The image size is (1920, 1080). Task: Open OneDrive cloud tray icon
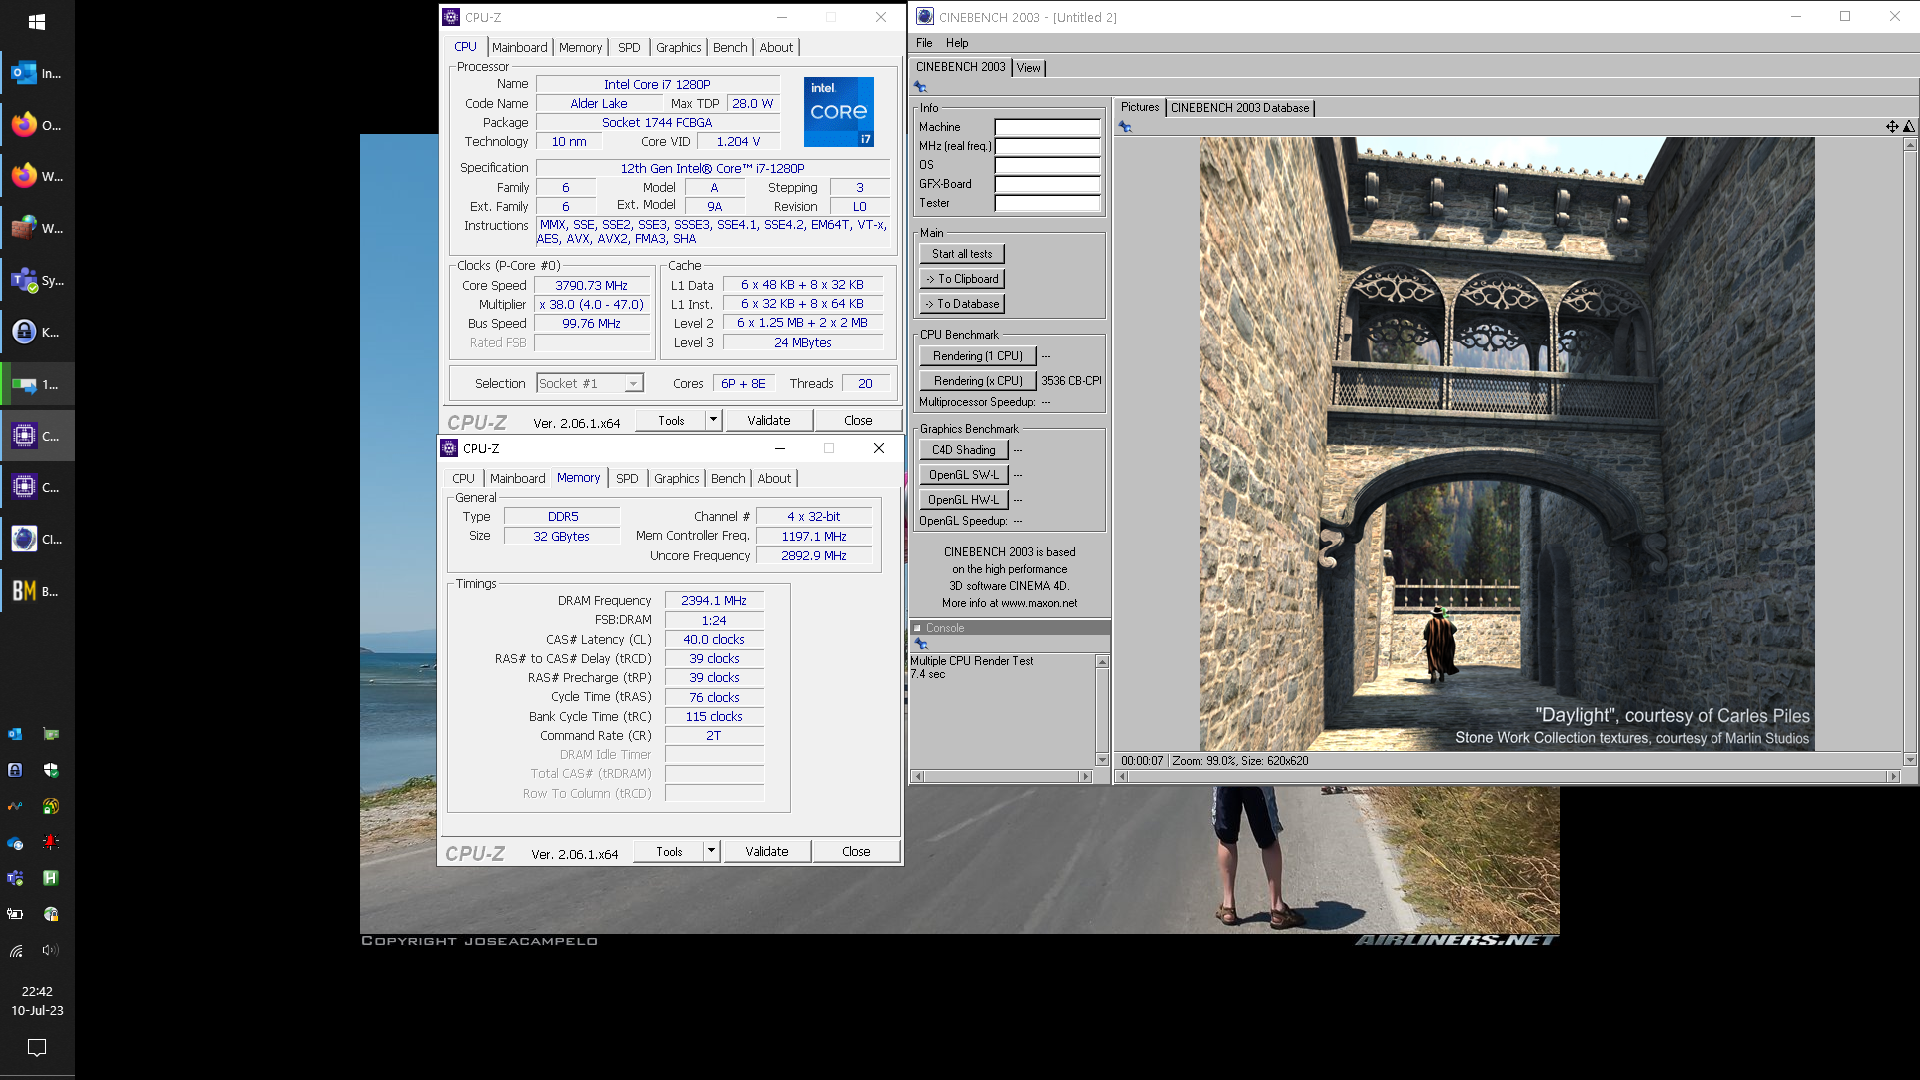[15, 842]
